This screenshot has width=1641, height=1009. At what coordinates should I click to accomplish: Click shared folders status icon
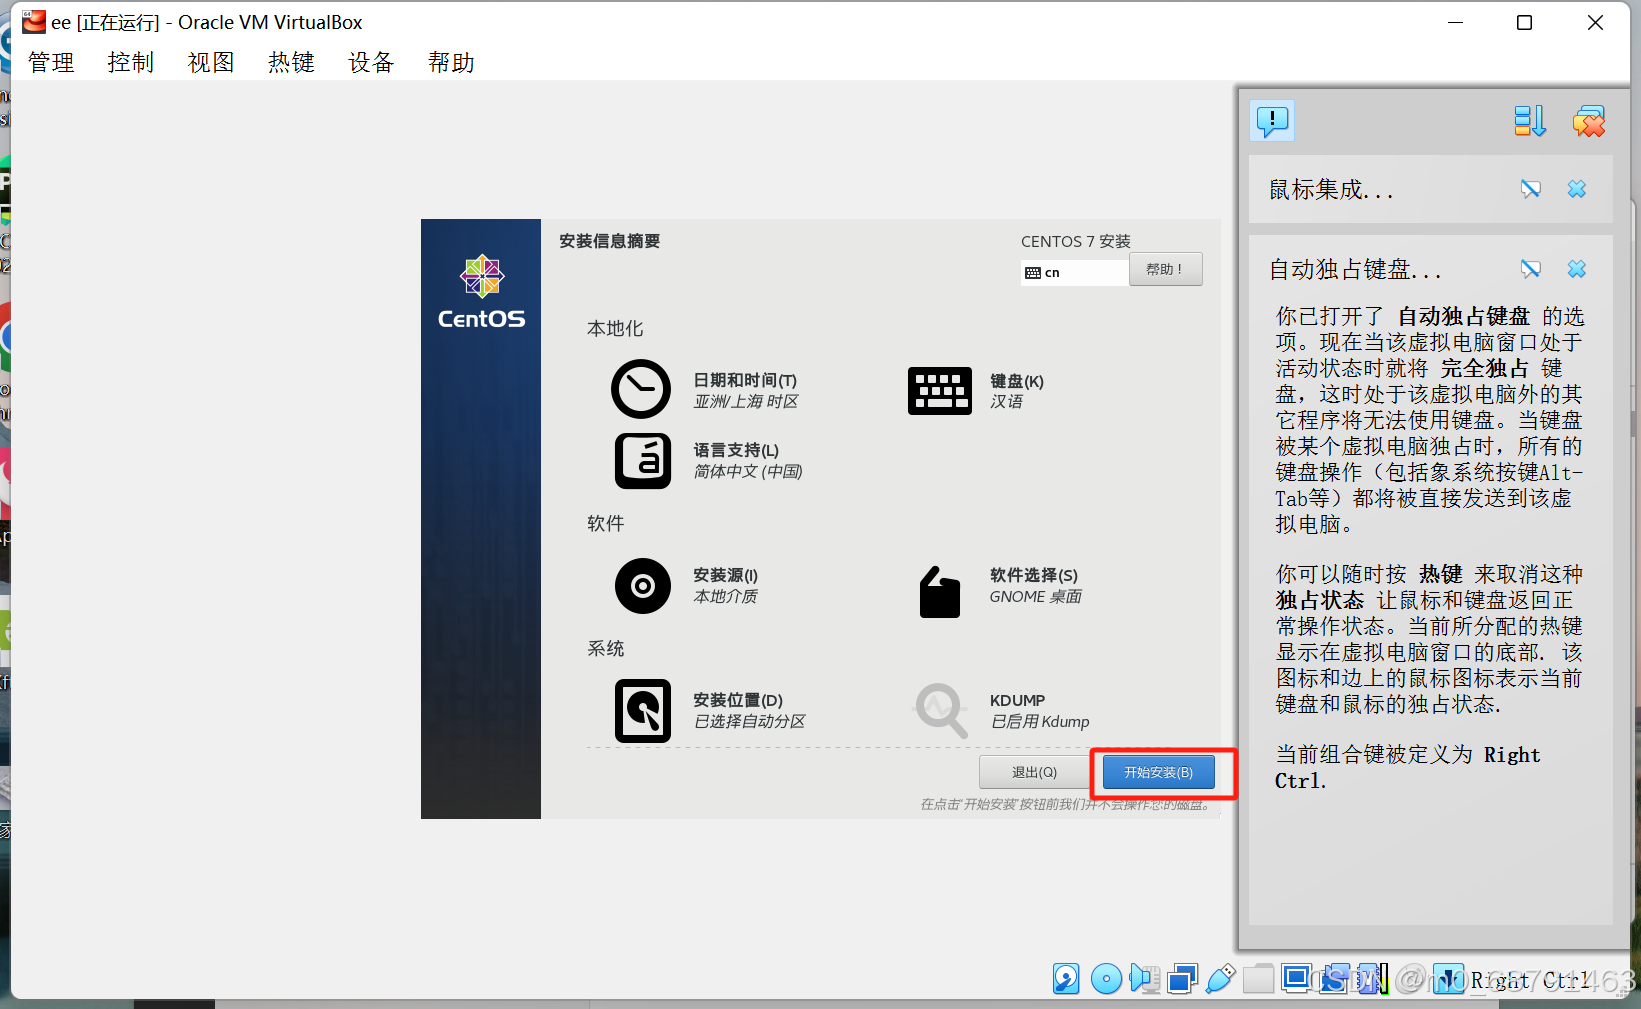coord(1258,977)
